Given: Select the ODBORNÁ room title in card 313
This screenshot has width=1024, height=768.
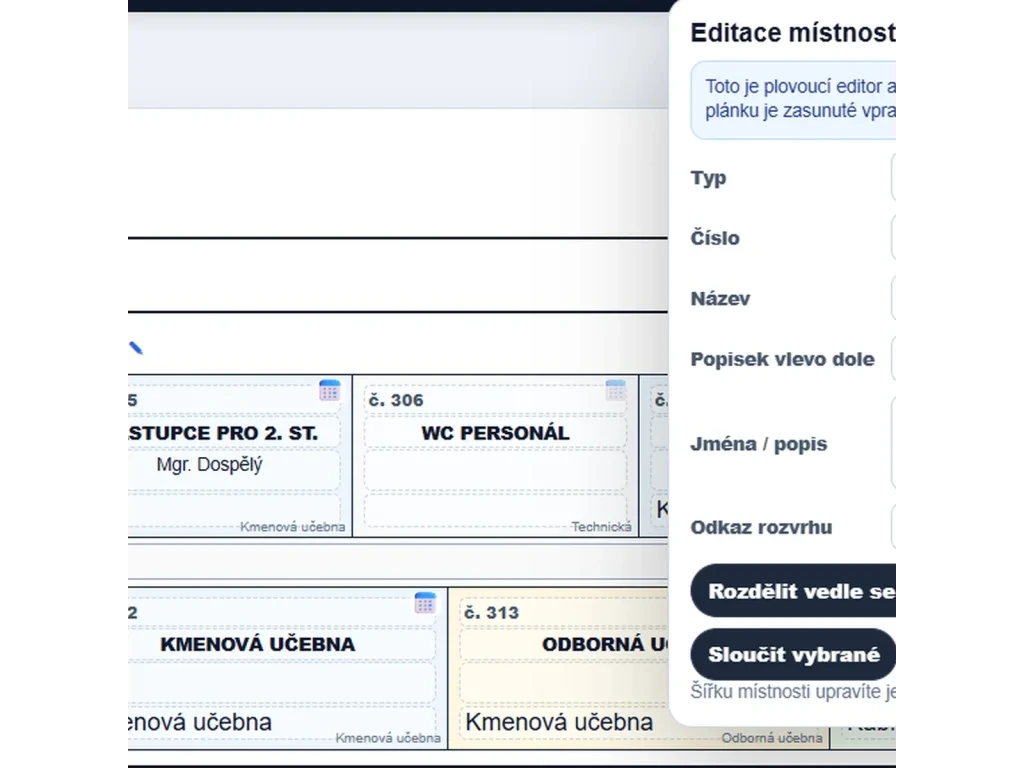Looking at the screenshot, I should (605, 645).
